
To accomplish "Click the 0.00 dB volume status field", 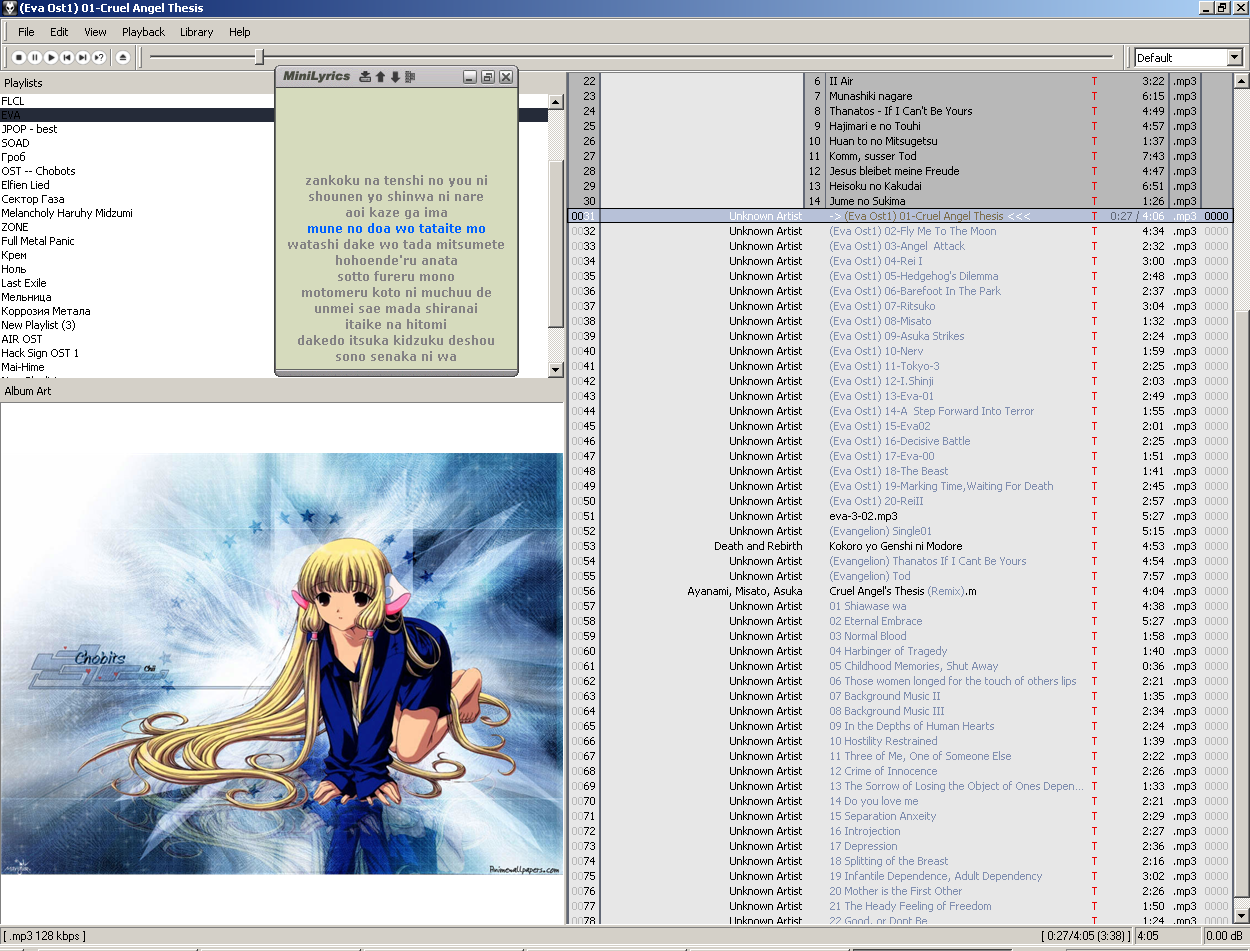I will click(1224, 936).
